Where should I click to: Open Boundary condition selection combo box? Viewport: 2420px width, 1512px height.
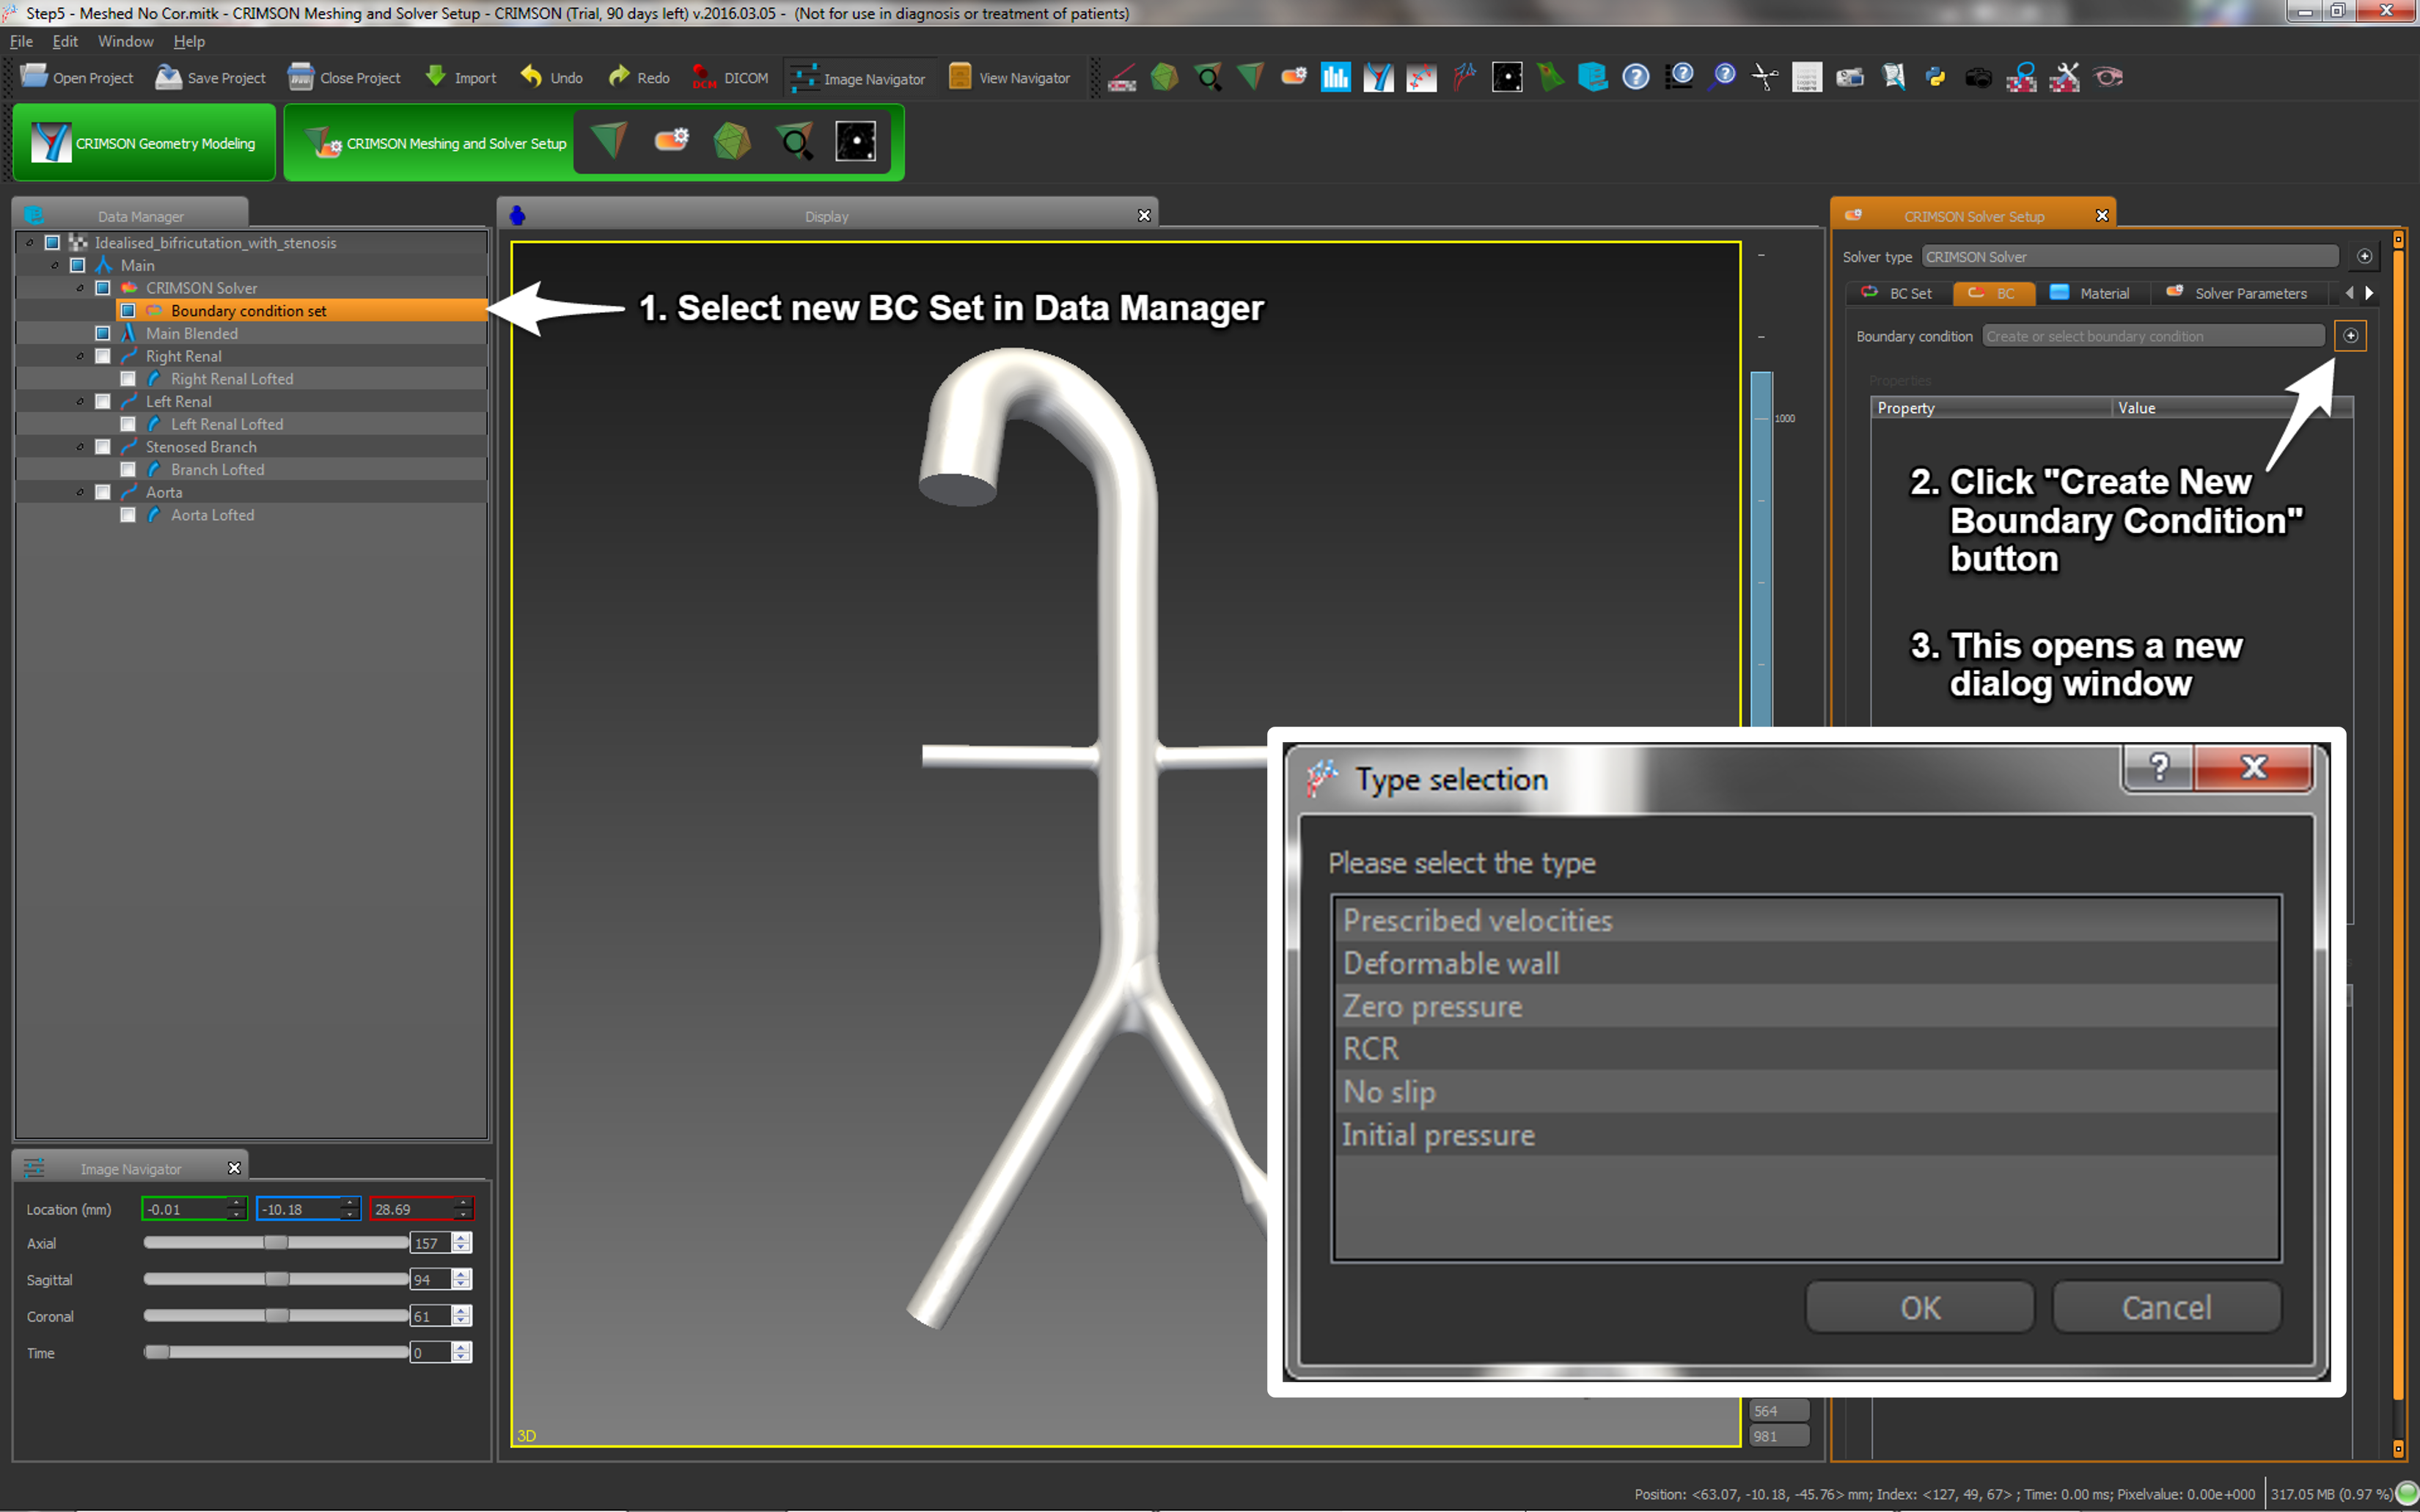click(2152, 336)
